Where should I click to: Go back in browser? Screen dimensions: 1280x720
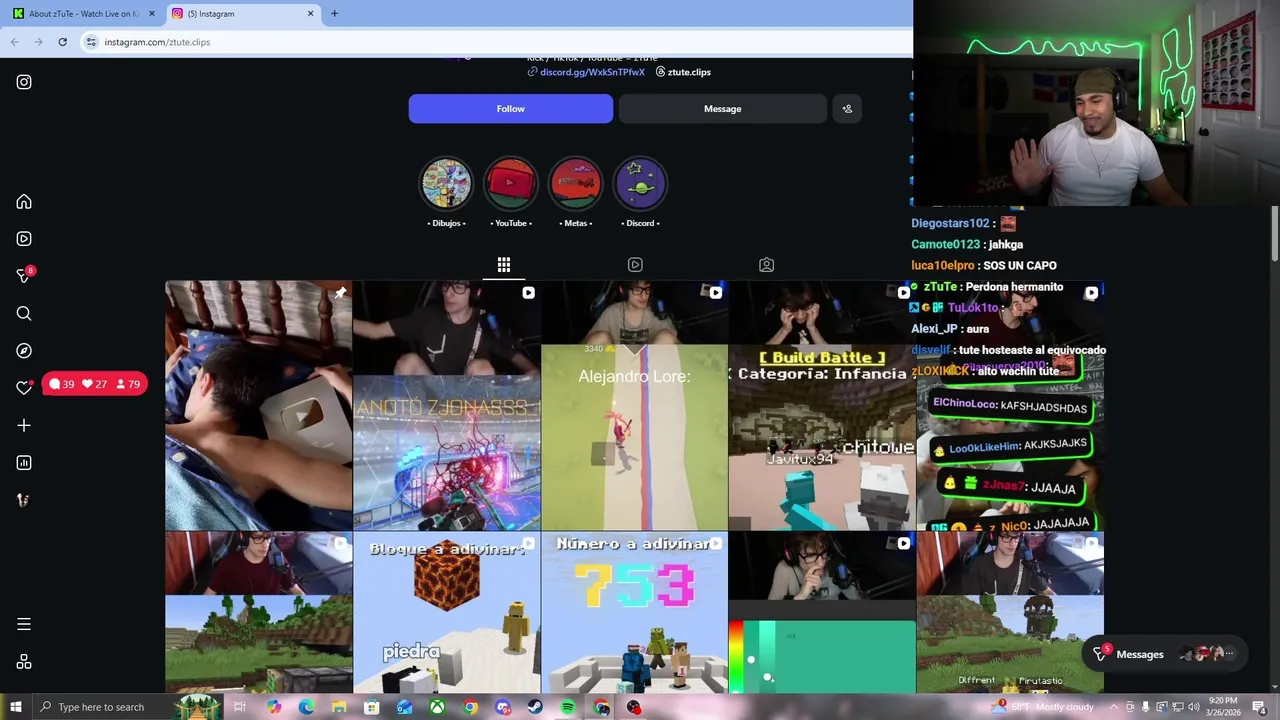15,42
